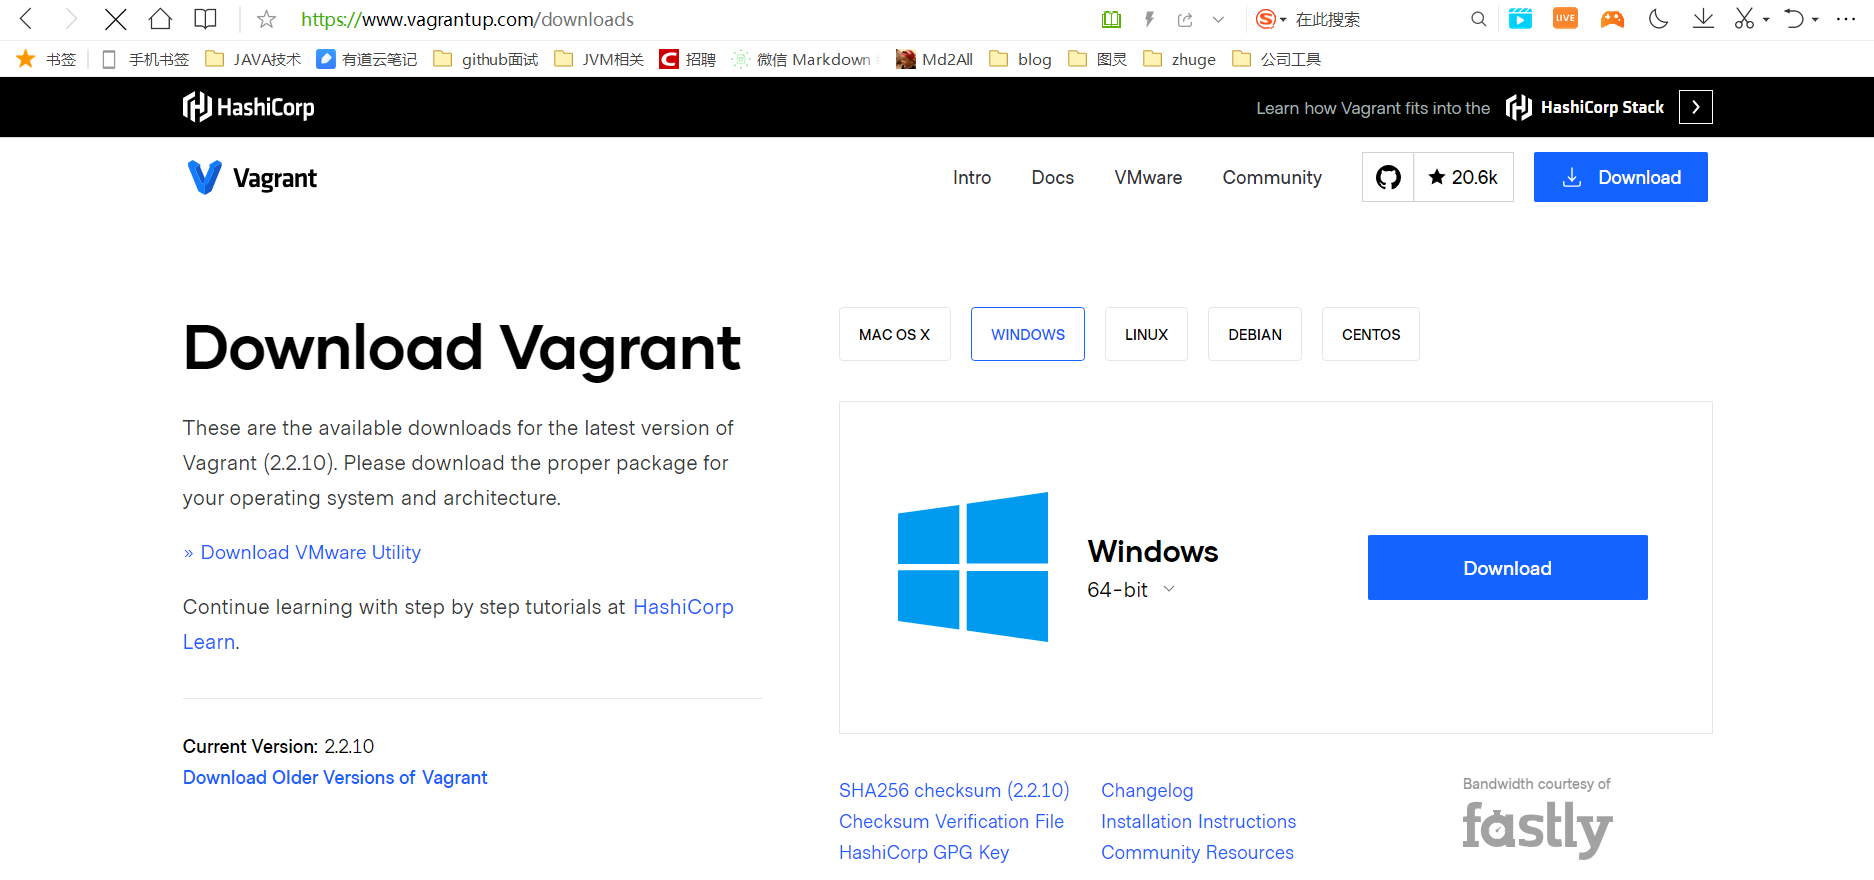Click the GitHub icon in the navbar
Screen dimensions: 1874x880
tap(1388, 177)
